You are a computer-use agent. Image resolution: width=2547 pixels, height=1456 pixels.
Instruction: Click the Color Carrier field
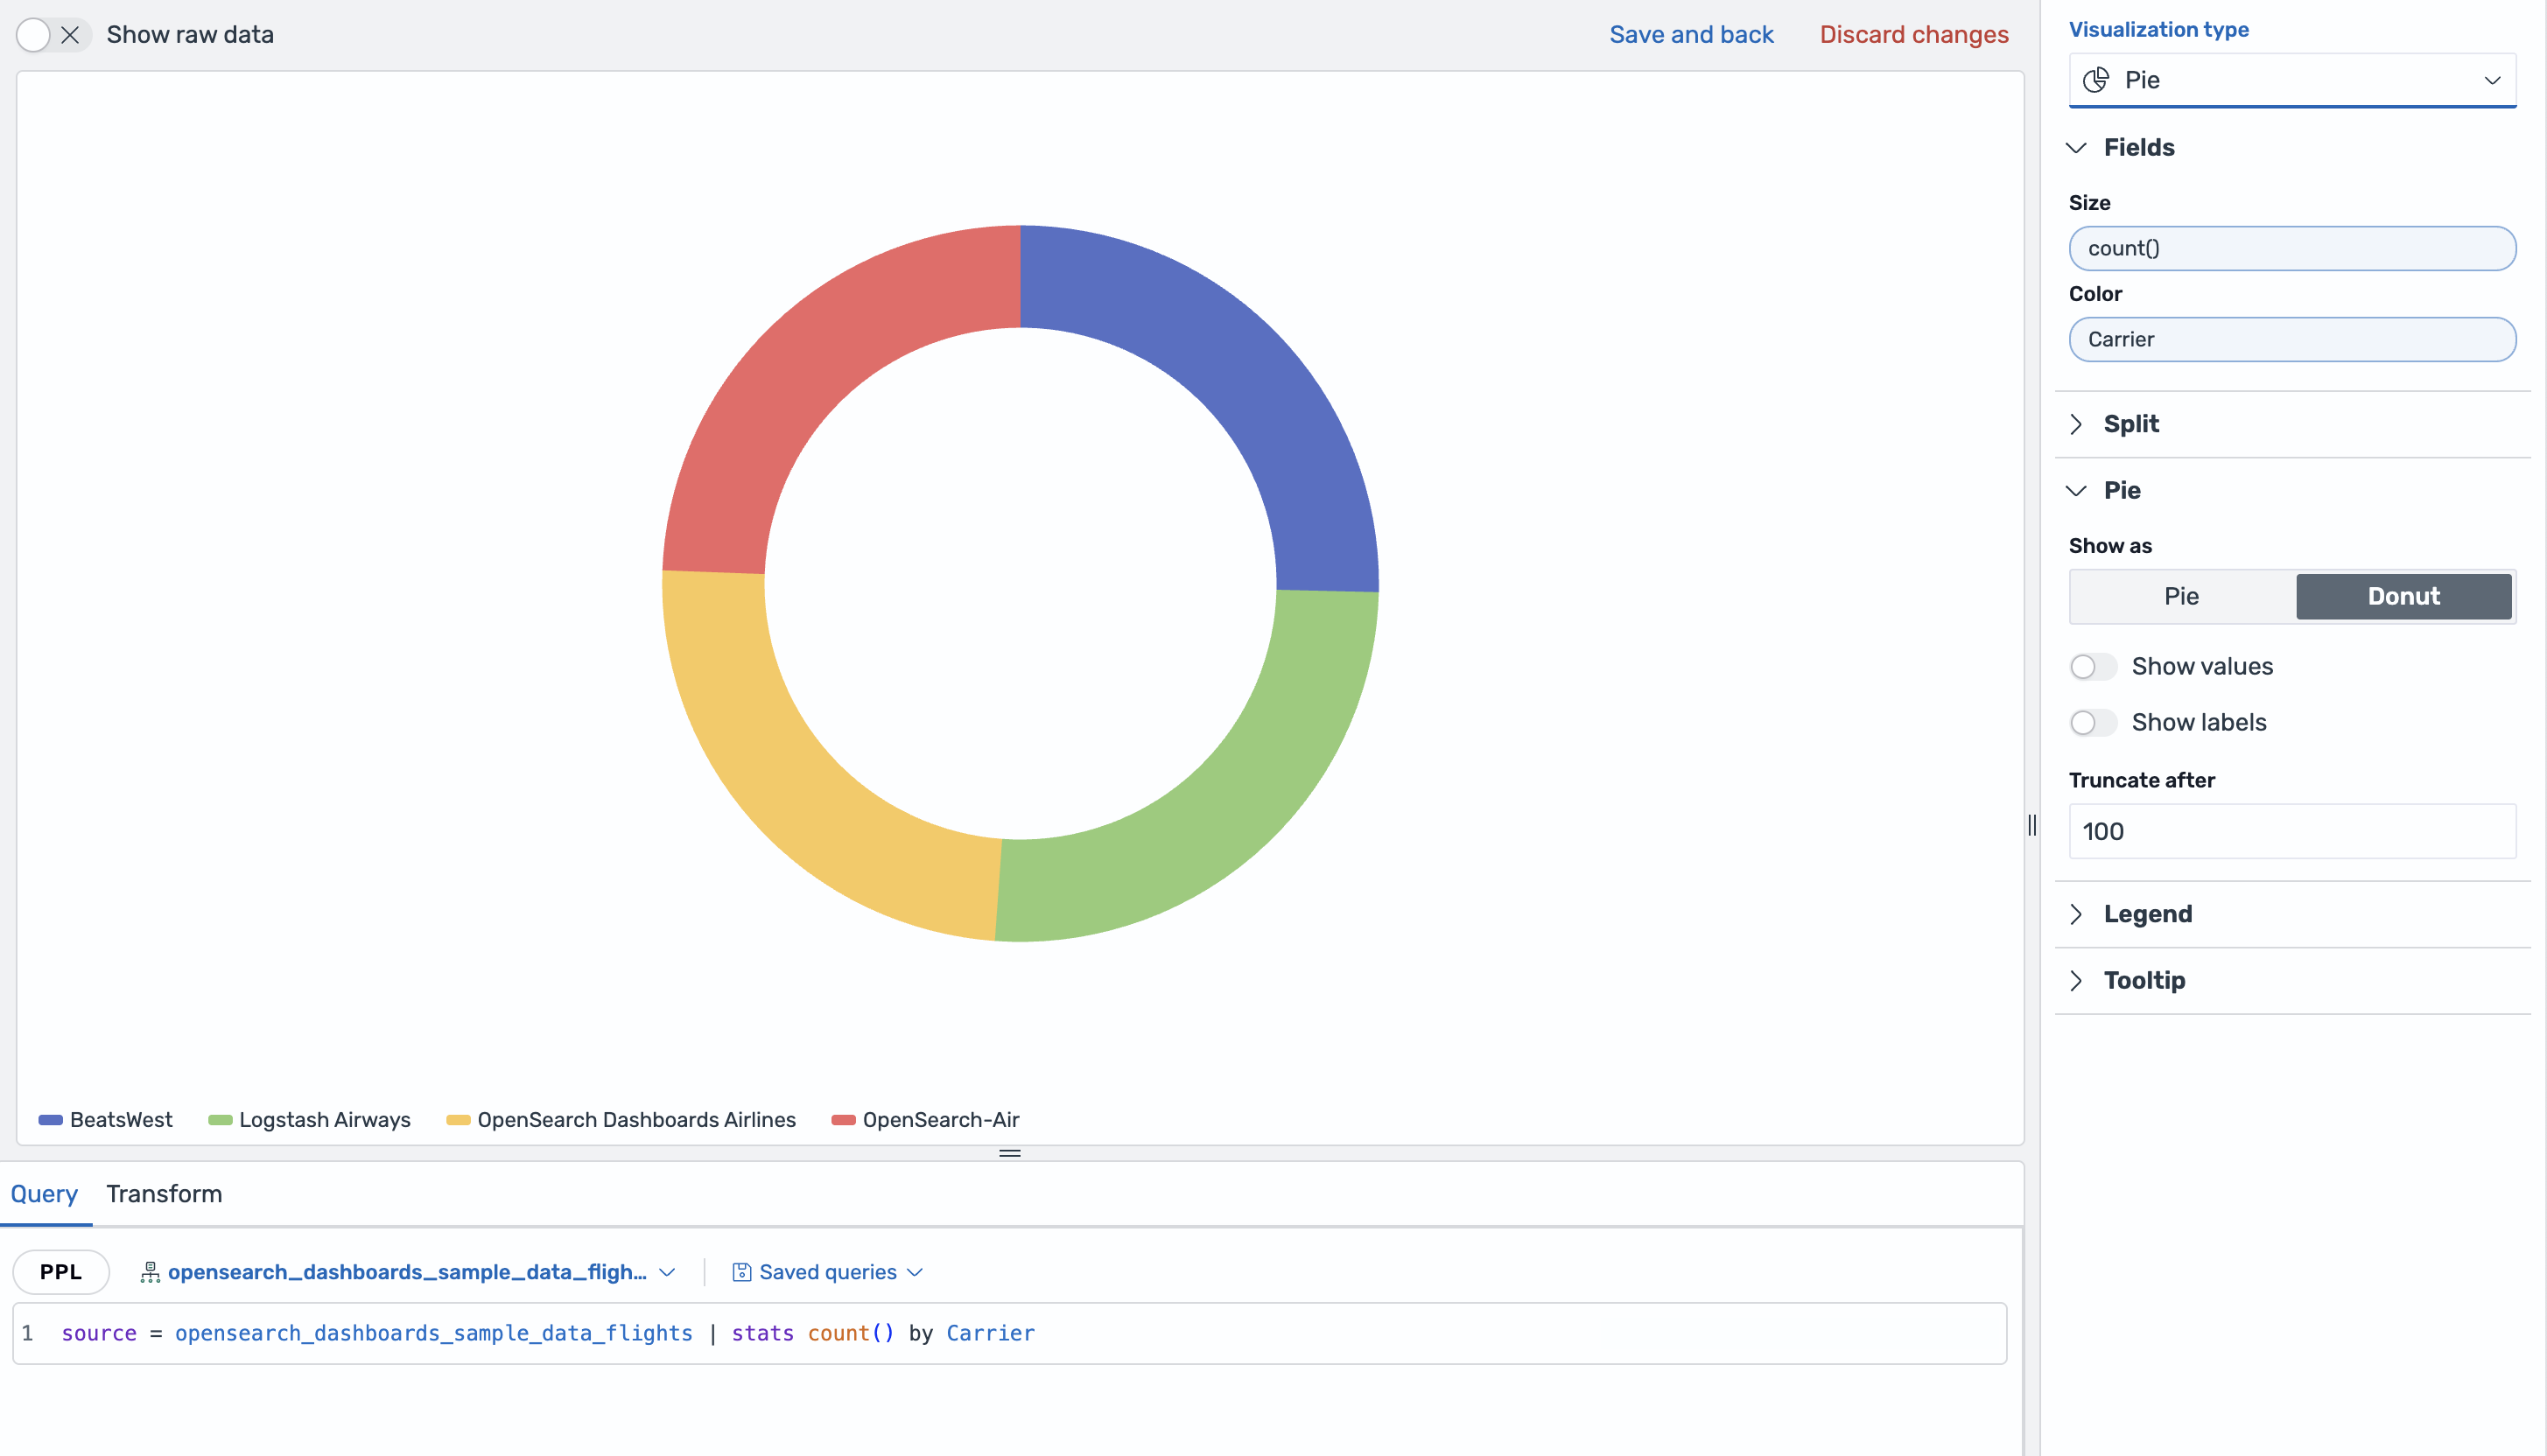pyautogui.click(x=2292, y=339)
